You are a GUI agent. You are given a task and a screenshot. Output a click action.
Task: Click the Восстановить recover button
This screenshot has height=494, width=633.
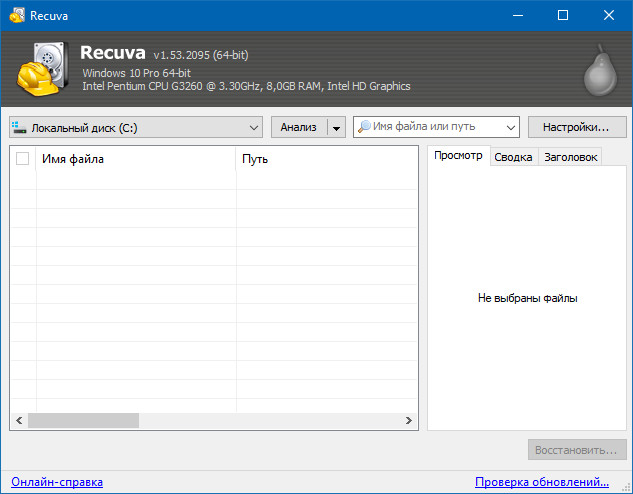tap(578, 450)
